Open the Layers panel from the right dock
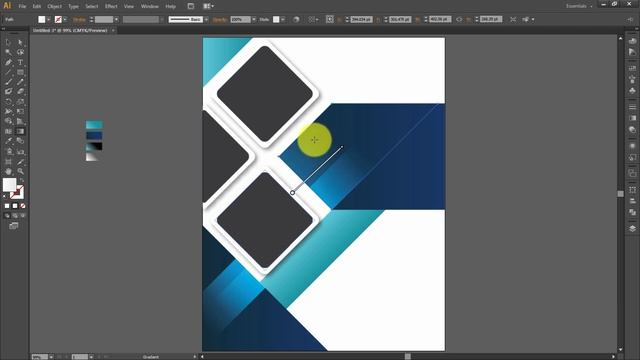640x360 pixels. (632, 229)
